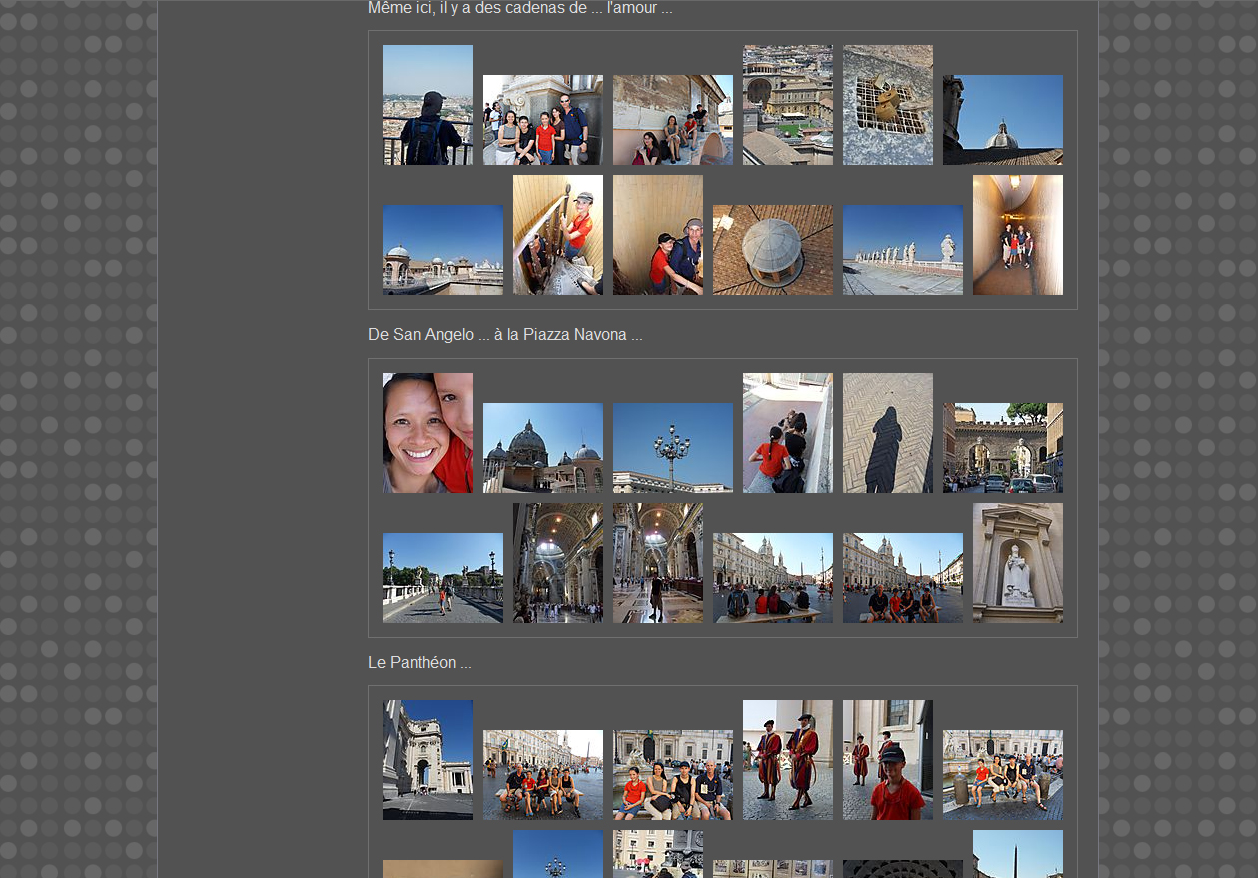
Task: Open basilica interior photo with lone walker
Action: tap(657, 563)
